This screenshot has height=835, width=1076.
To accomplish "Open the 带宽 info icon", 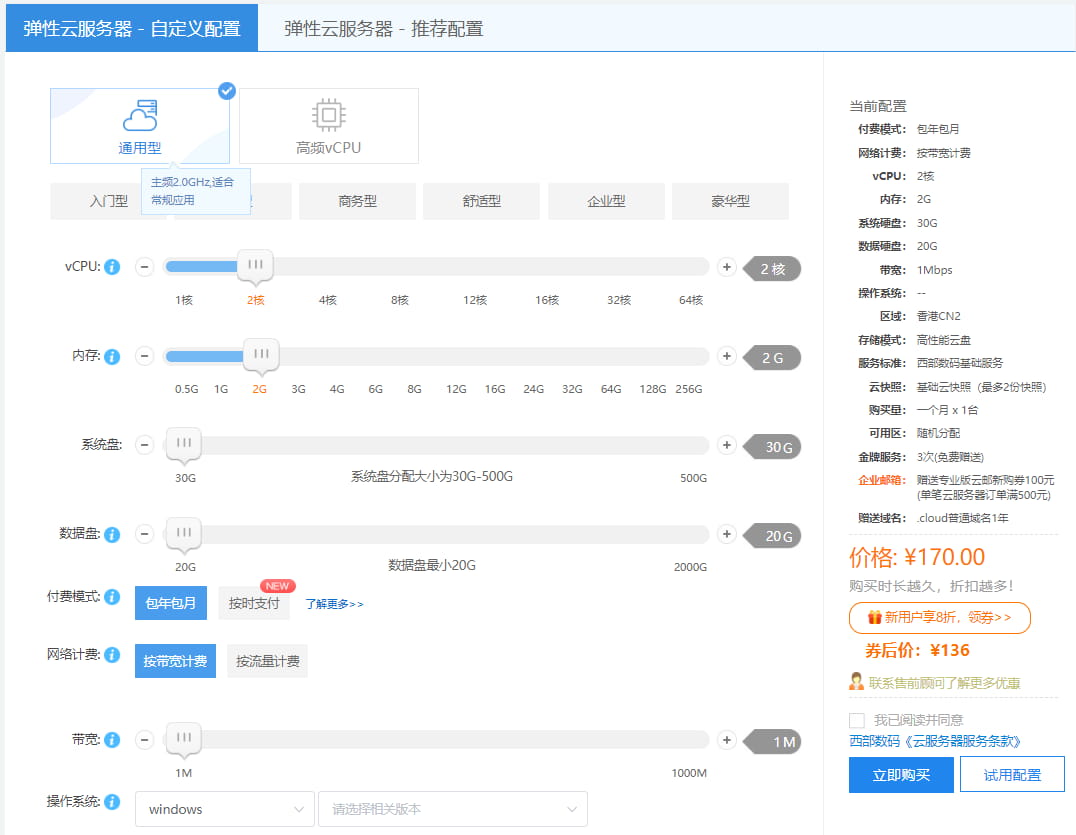I will point(112,739).
